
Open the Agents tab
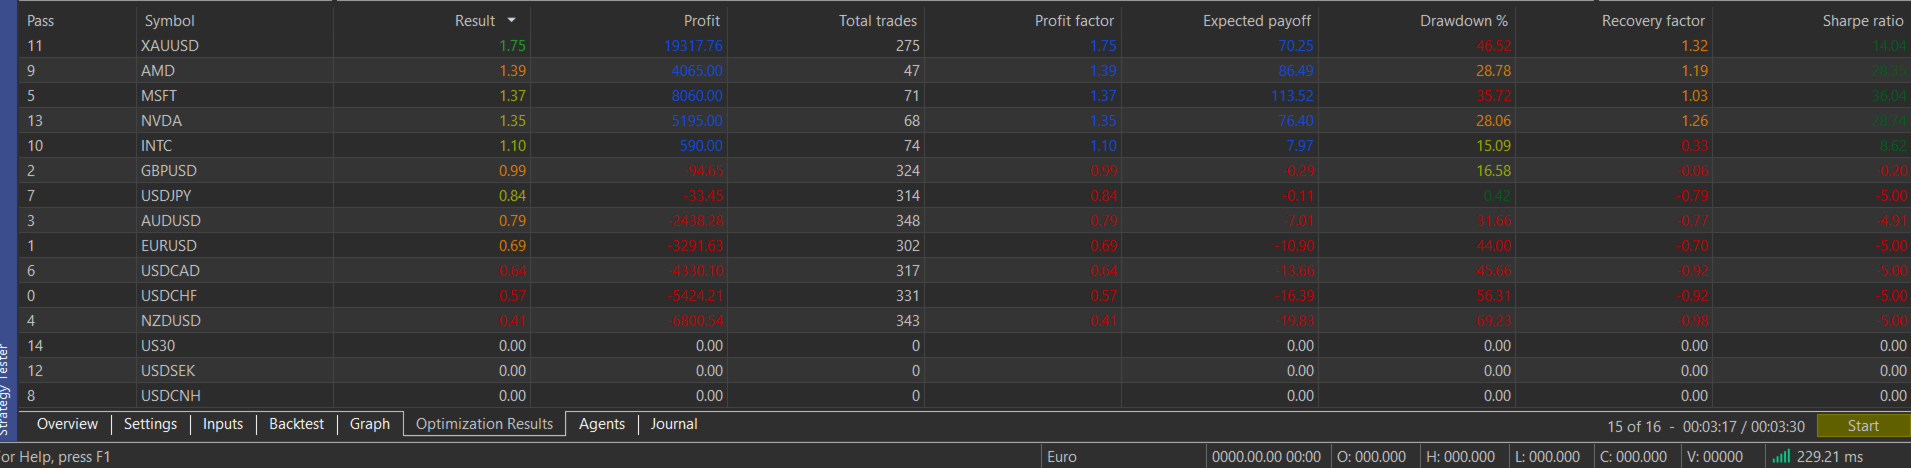(x=602, y=424)
